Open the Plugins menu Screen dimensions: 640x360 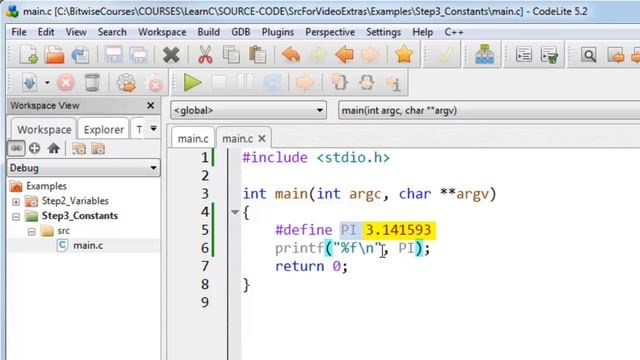278,32
